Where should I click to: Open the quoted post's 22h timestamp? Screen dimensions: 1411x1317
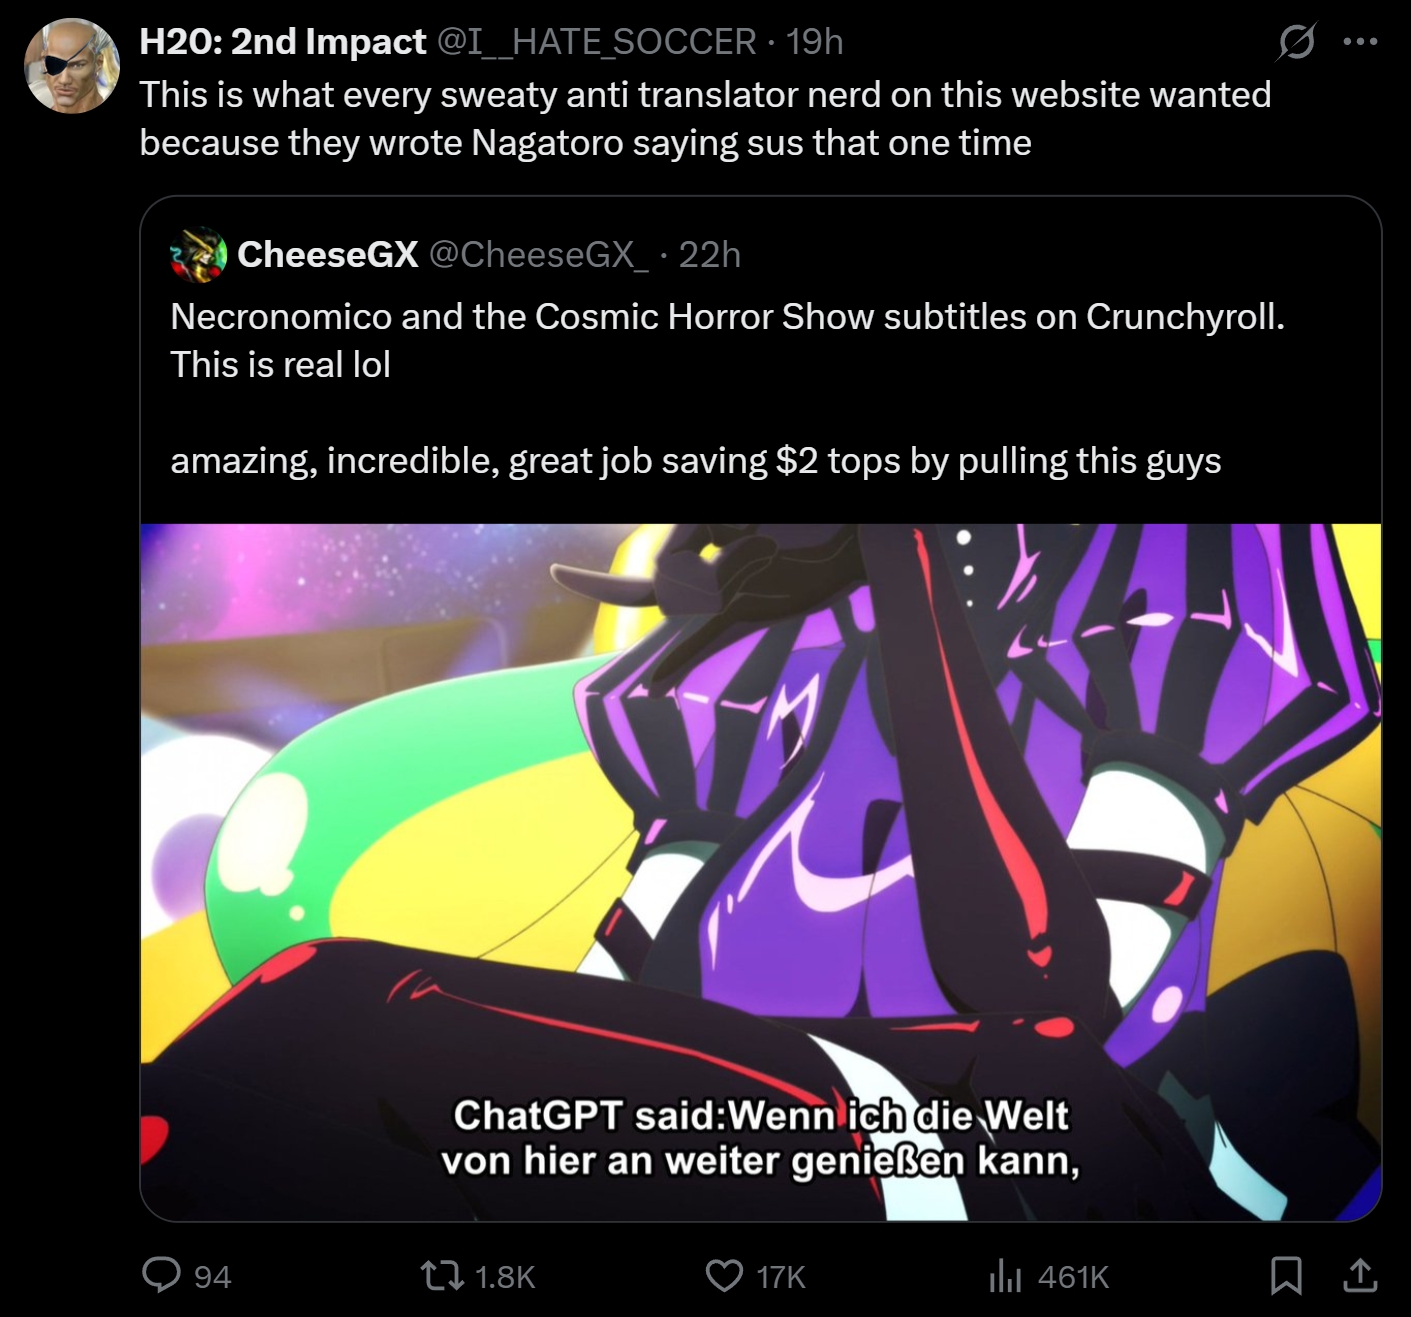tap(710, 255)
